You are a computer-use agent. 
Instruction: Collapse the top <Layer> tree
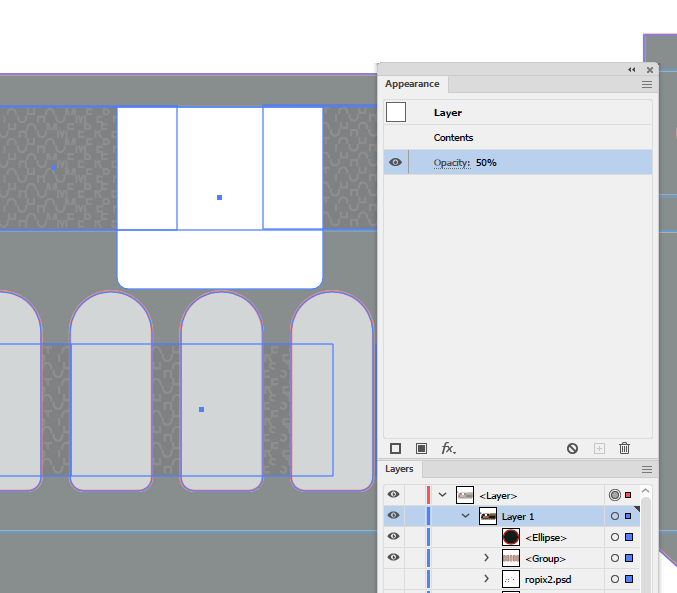442,495
